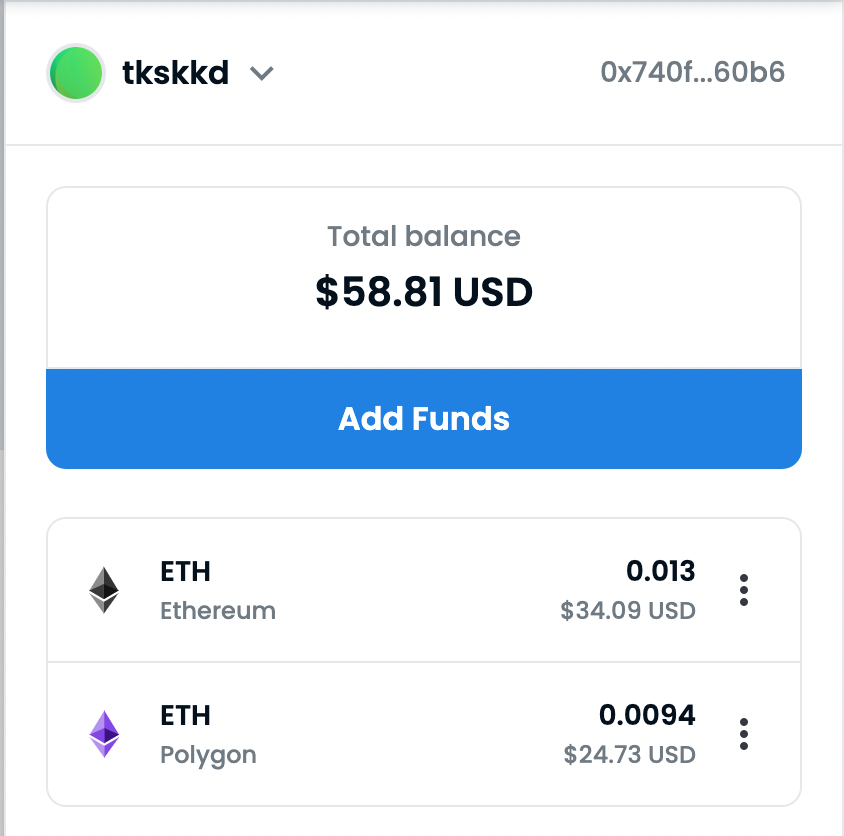Viewport: 844px width, 836px height.
Task: Select the ETH Polygon token row
Action: click(x=424, y=734)
